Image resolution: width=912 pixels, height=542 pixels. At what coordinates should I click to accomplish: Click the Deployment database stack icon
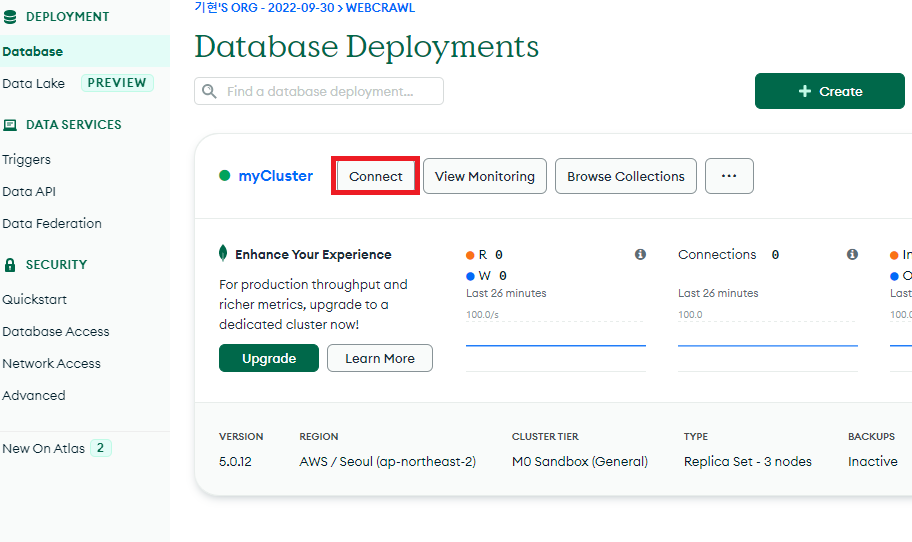10,17
